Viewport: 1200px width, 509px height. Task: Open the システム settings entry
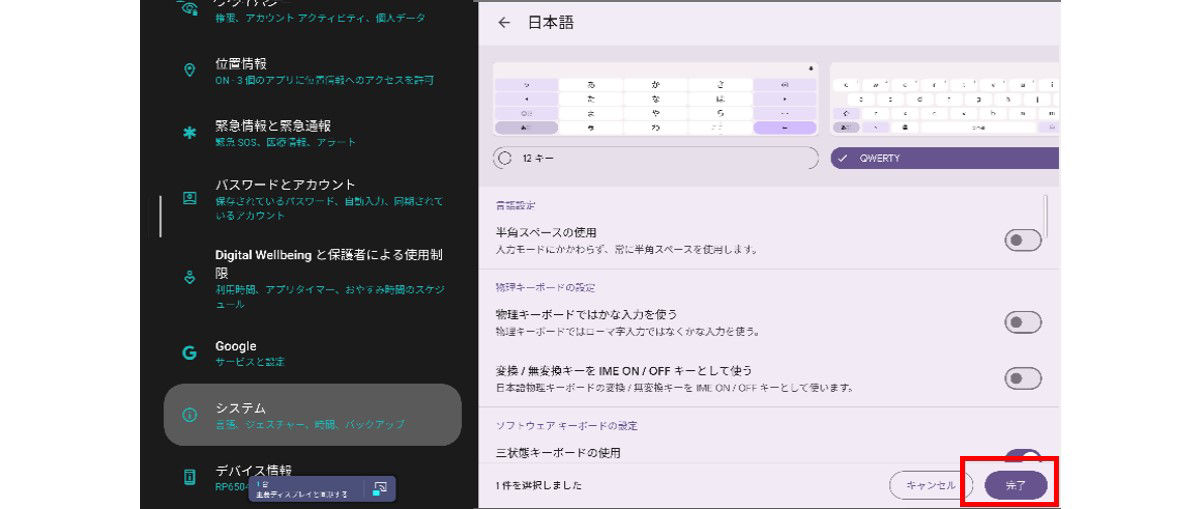pyautogui.click(x=312, y=415)
